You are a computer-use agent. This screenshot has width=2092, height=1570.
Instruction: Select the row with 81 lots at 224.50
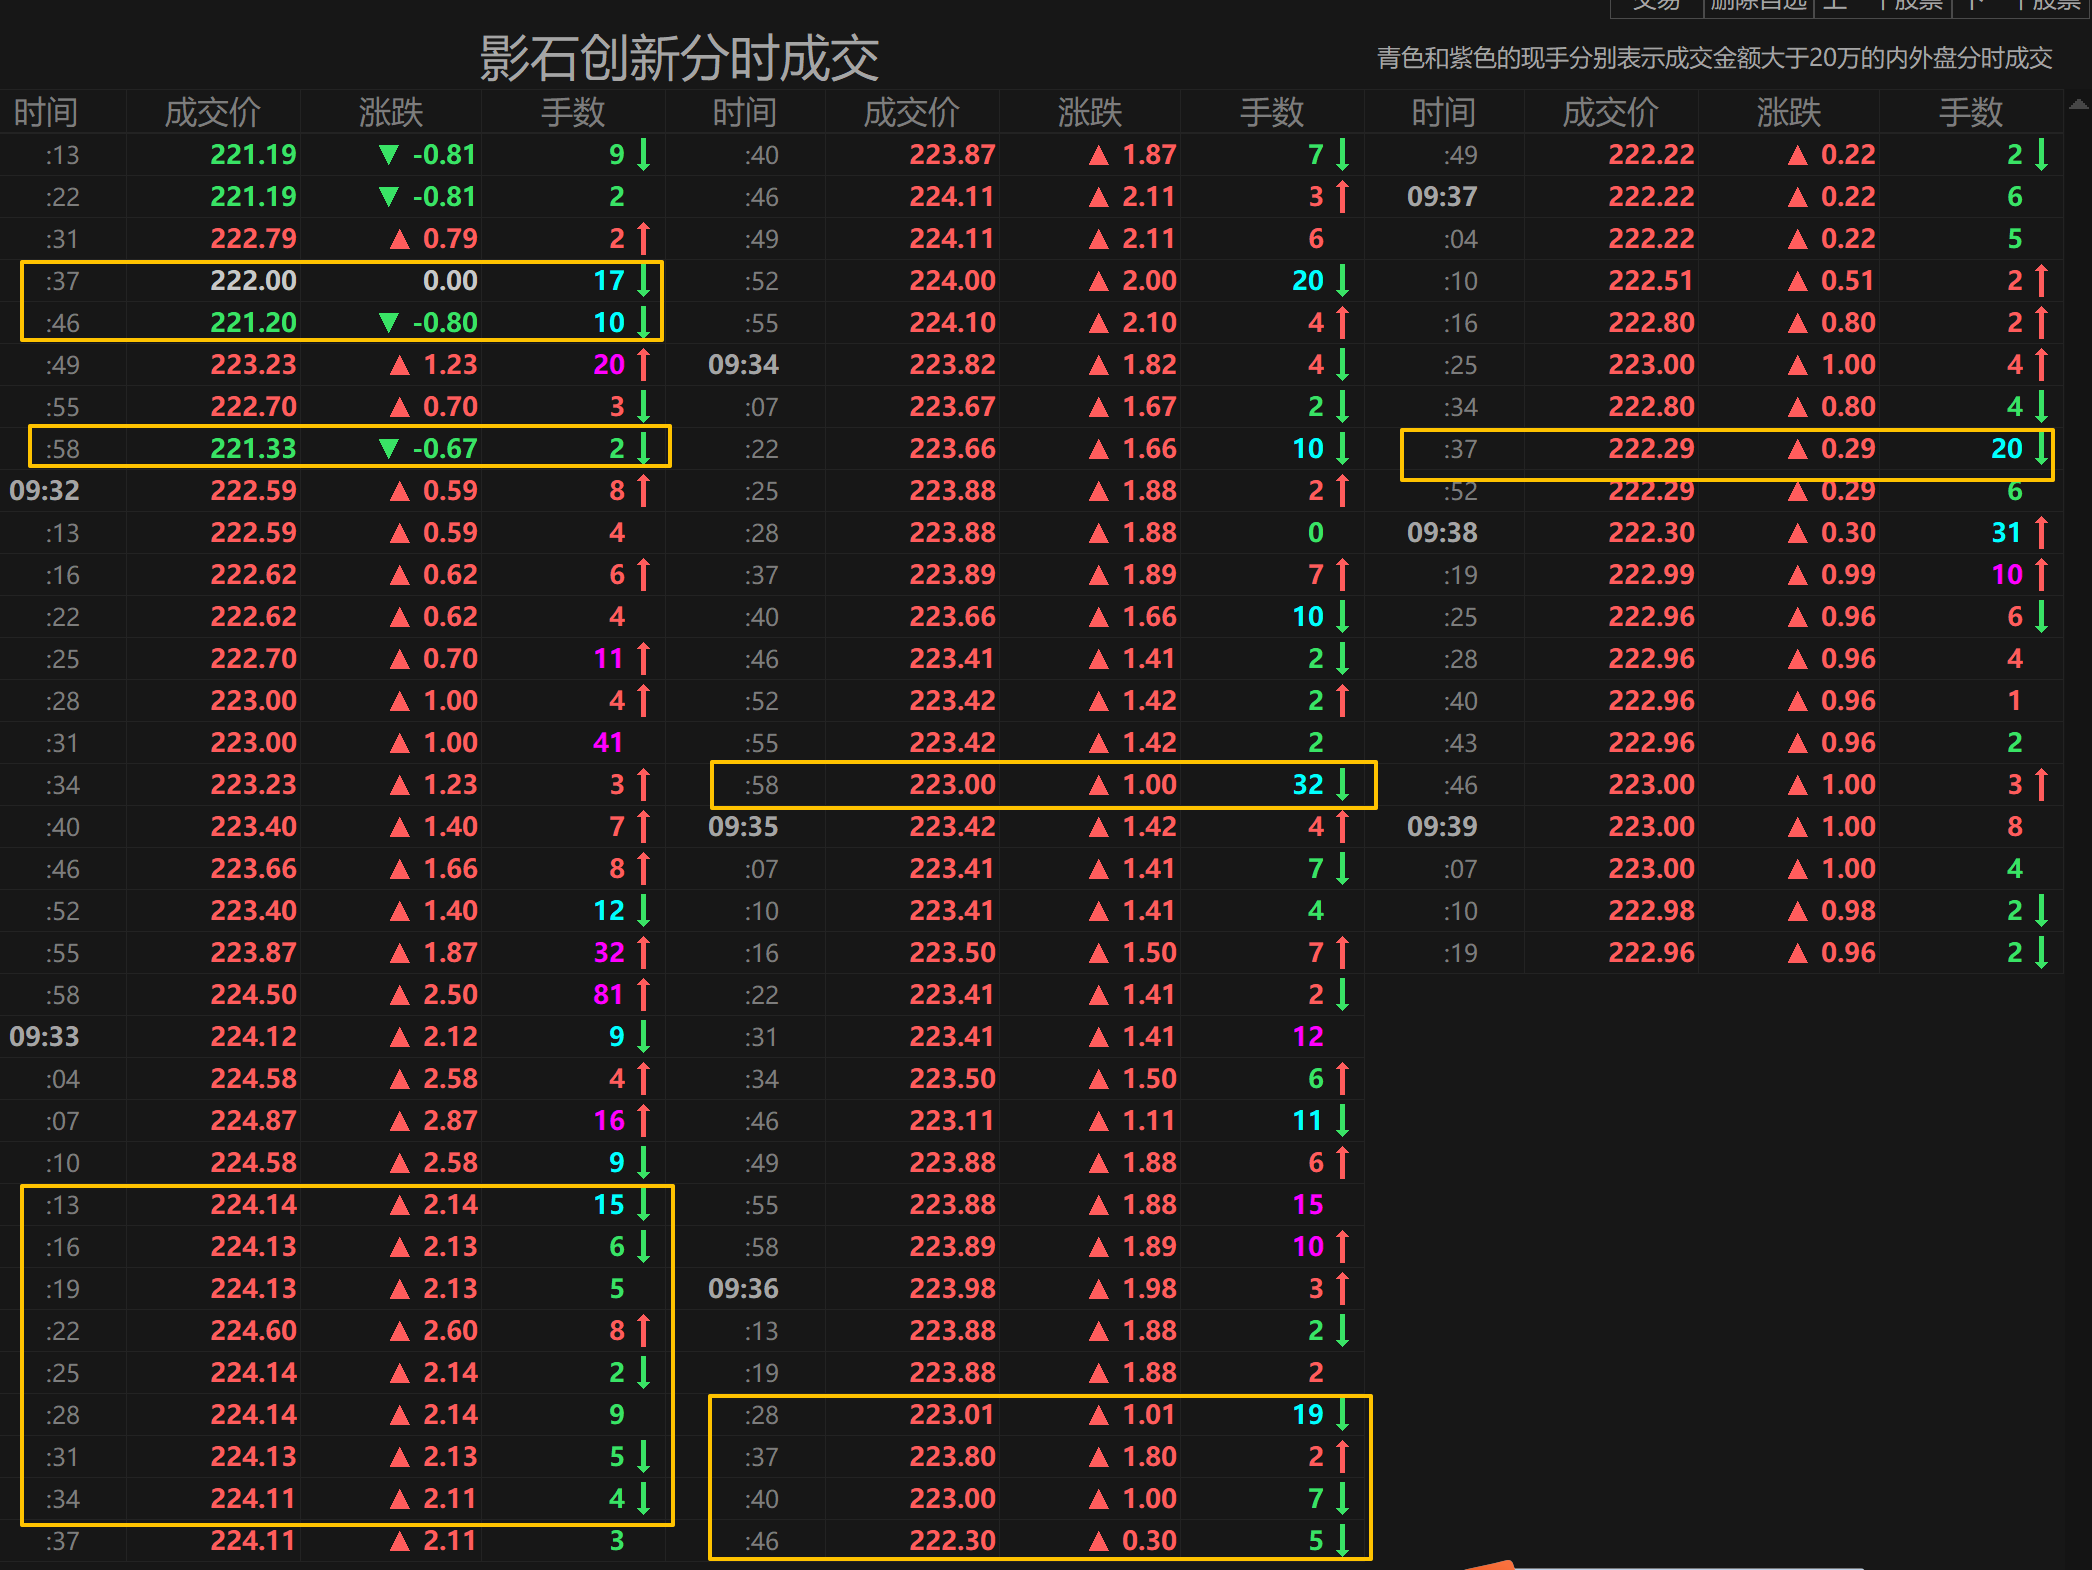[x=253, y=995]
